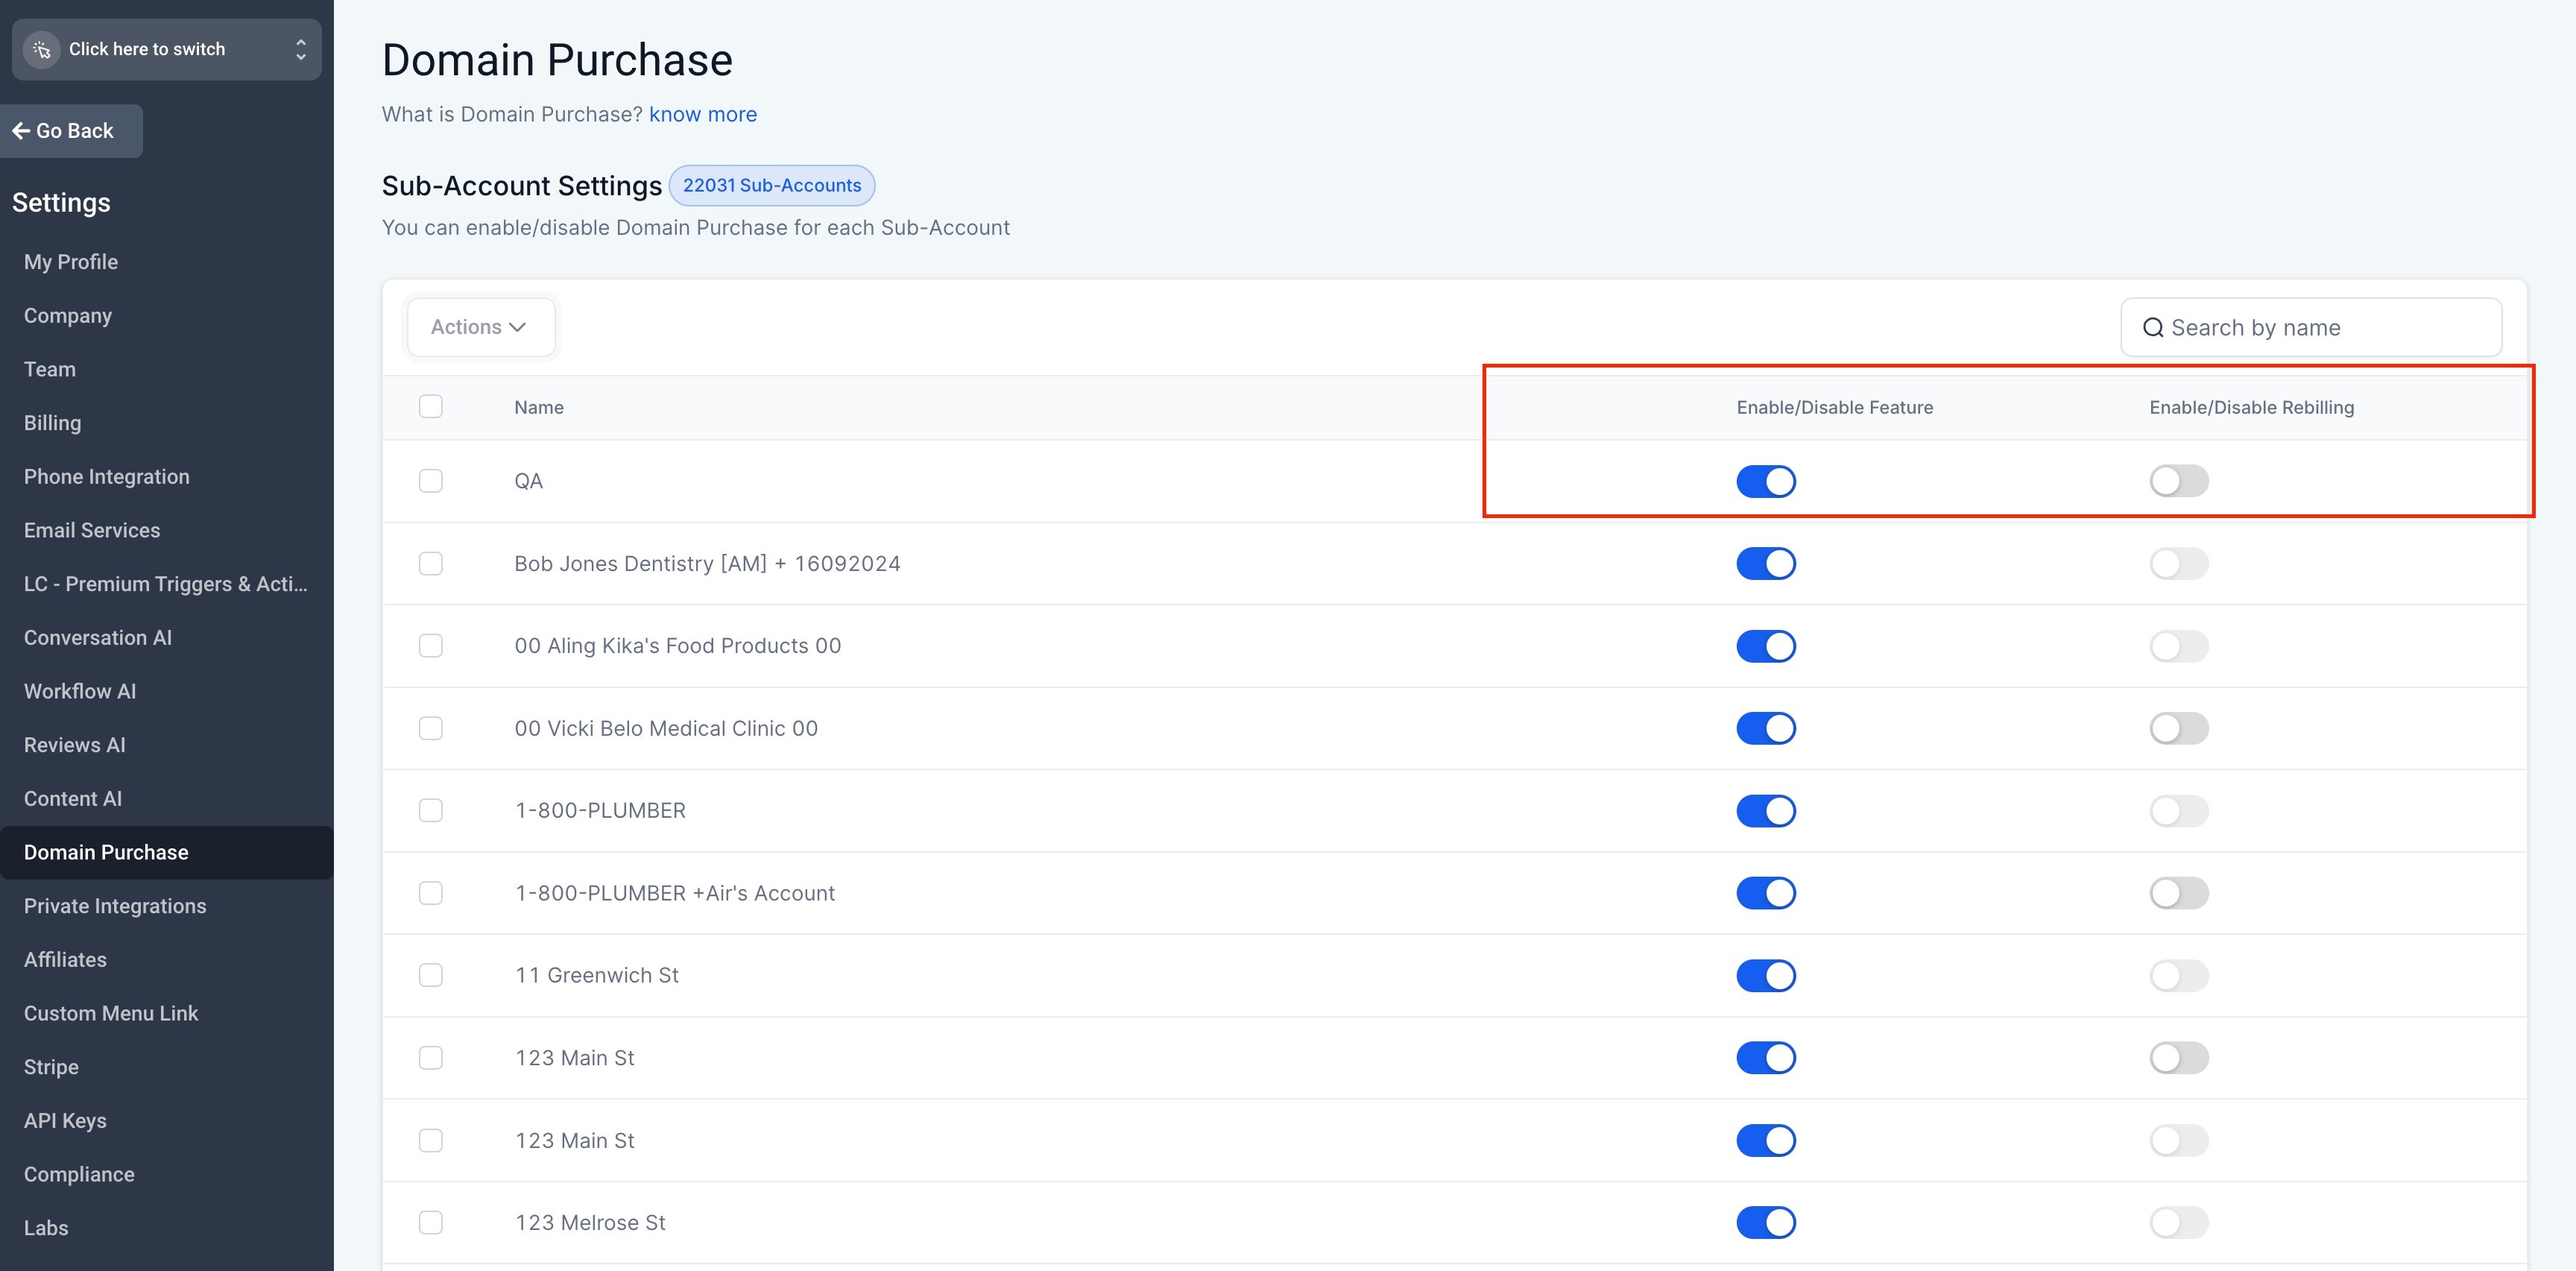Enable rebilling for 00 Vicki Belo Medical Clinic

click(x=2179, y=728)
